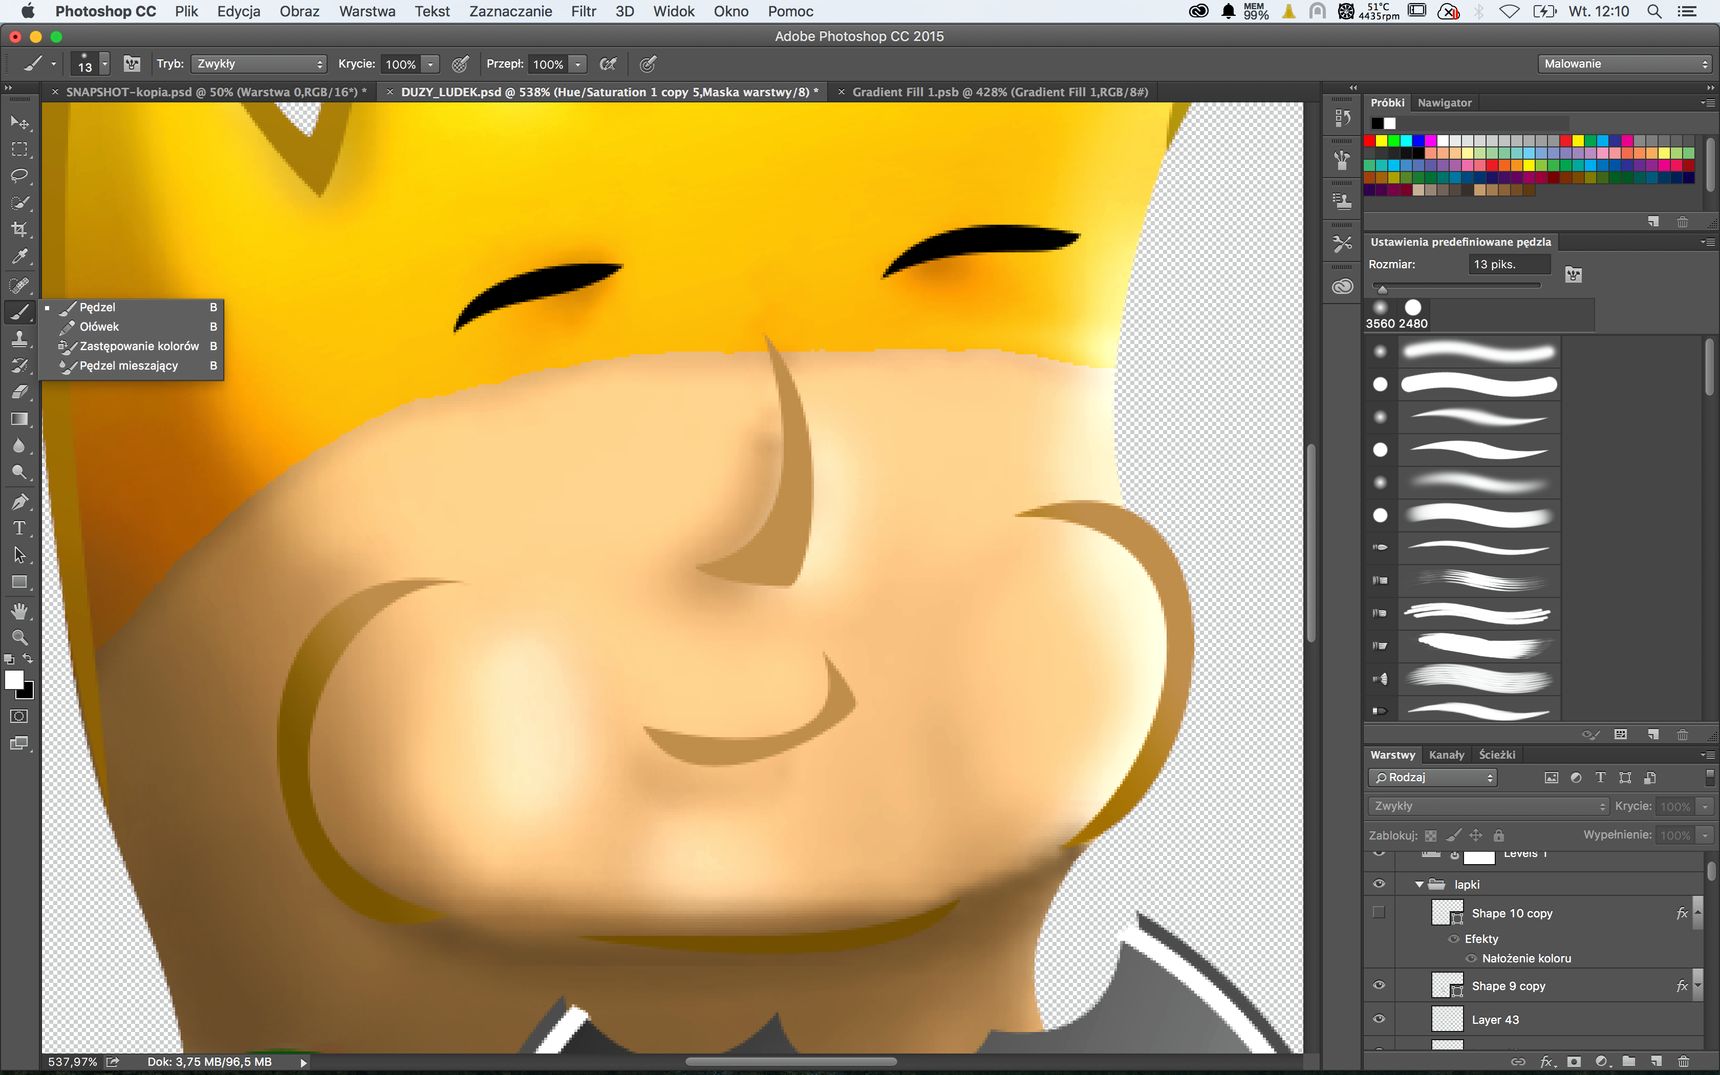Image resolution: width=1720 pixels, height=1075 pixels.
Task: Select the Eyedropper tool
Action: click(x=20, y=257)
